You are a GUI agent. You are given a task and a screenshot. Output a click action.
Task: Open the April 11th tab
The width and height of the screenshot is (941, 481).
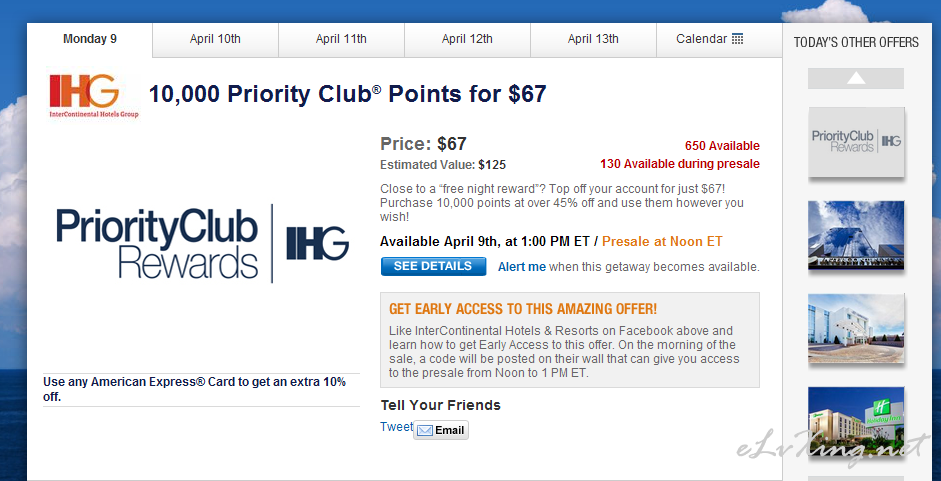pos(341,40)
